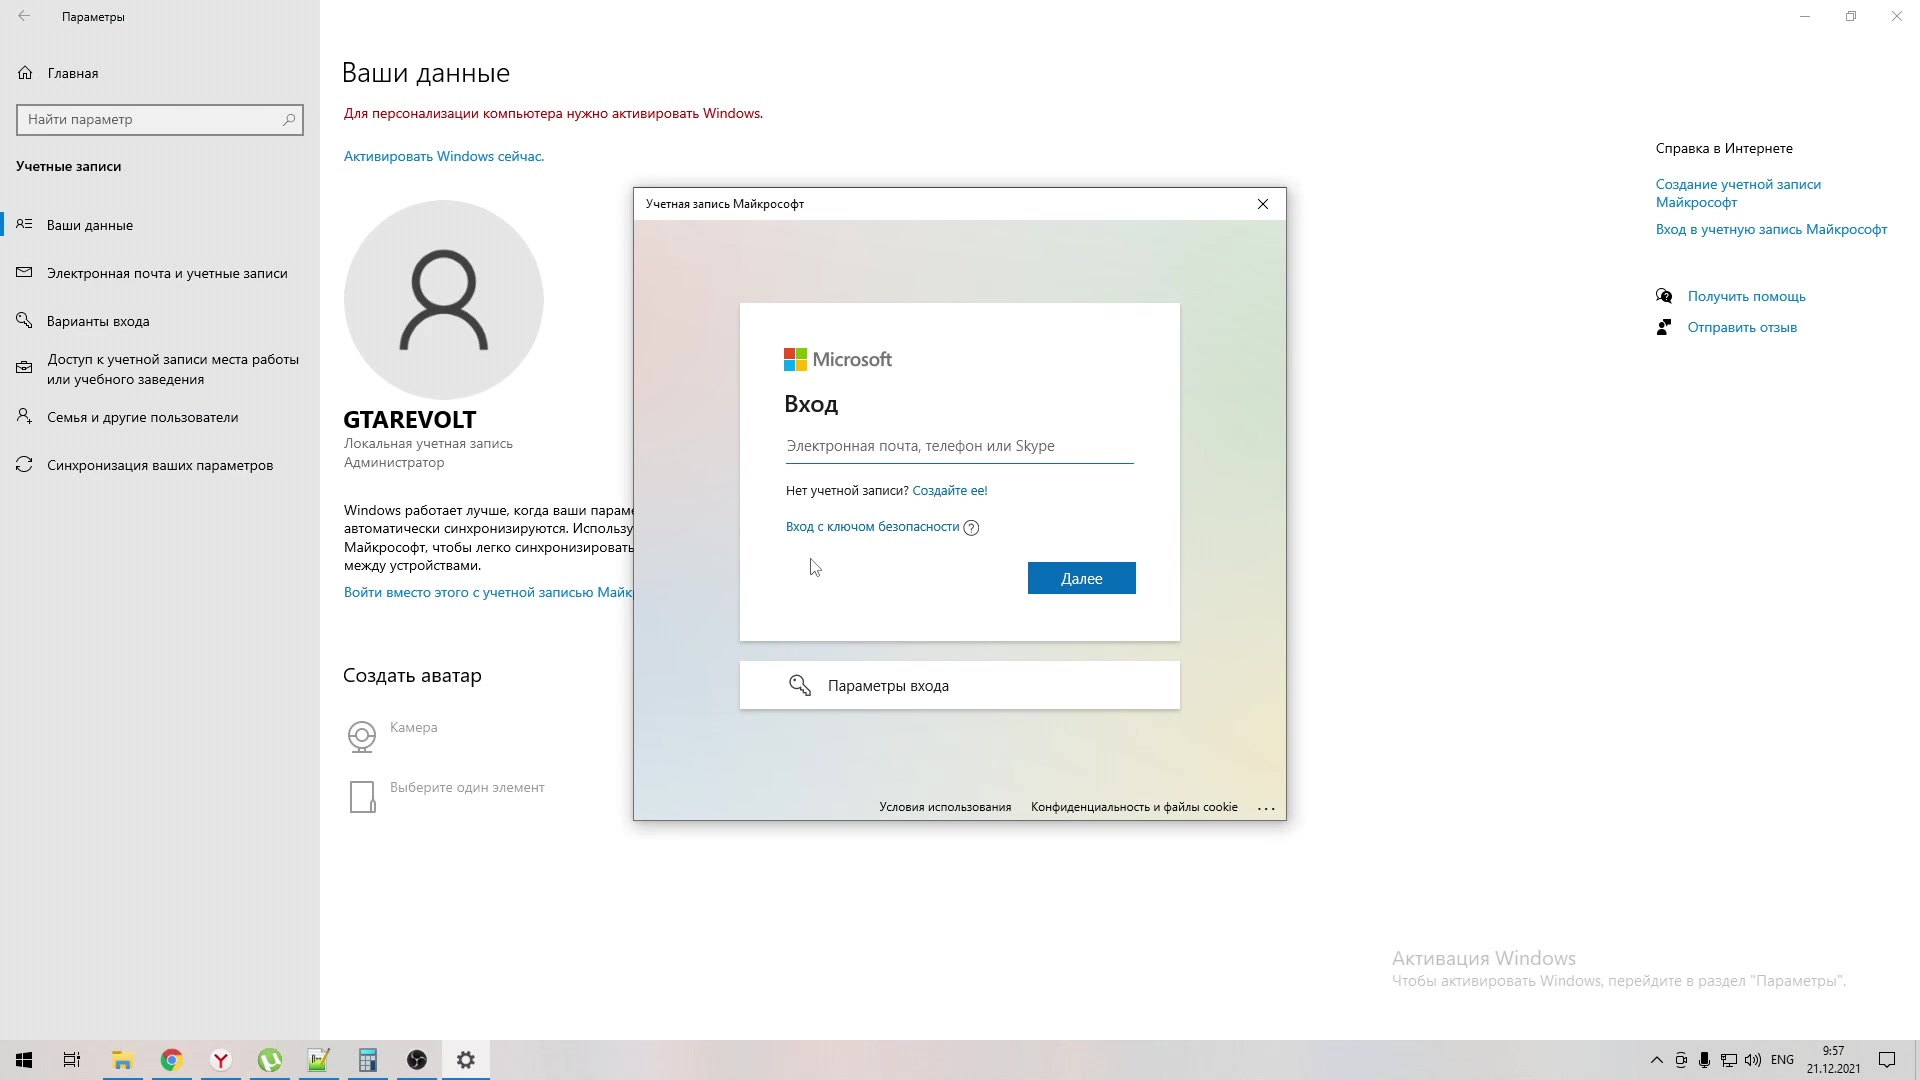Click the briefcase icon for work access
The height and width of the screenshot is (1080, 1920).
tap(24, 368)
